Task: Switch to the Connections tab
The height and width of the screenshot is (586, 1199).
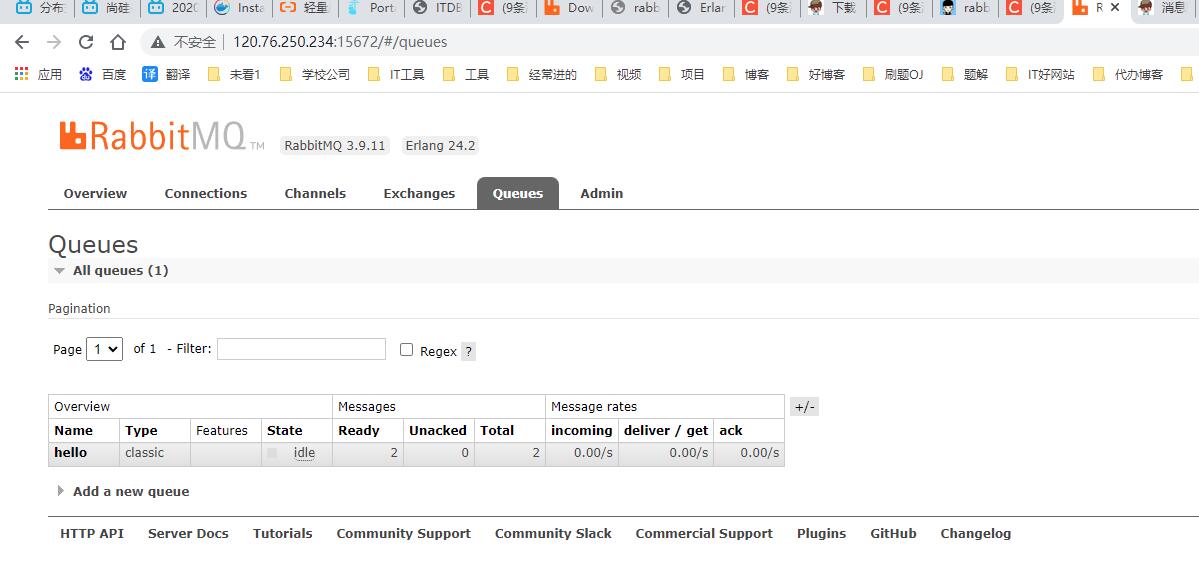Action: tap(206, 194)
